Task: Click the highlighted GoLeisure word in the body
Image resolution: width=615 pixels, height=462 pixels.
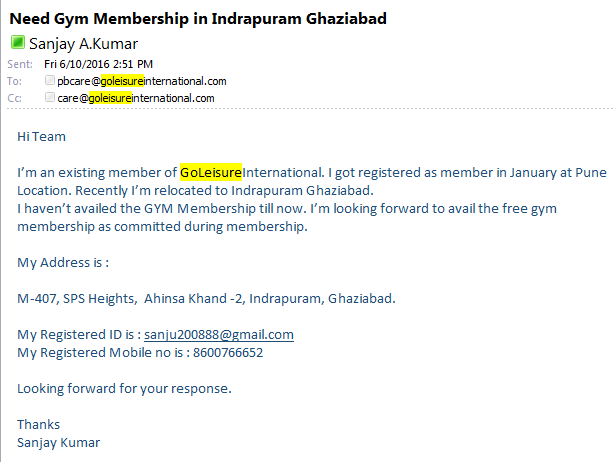Action: pyautogui.click(x=211, y=173)
